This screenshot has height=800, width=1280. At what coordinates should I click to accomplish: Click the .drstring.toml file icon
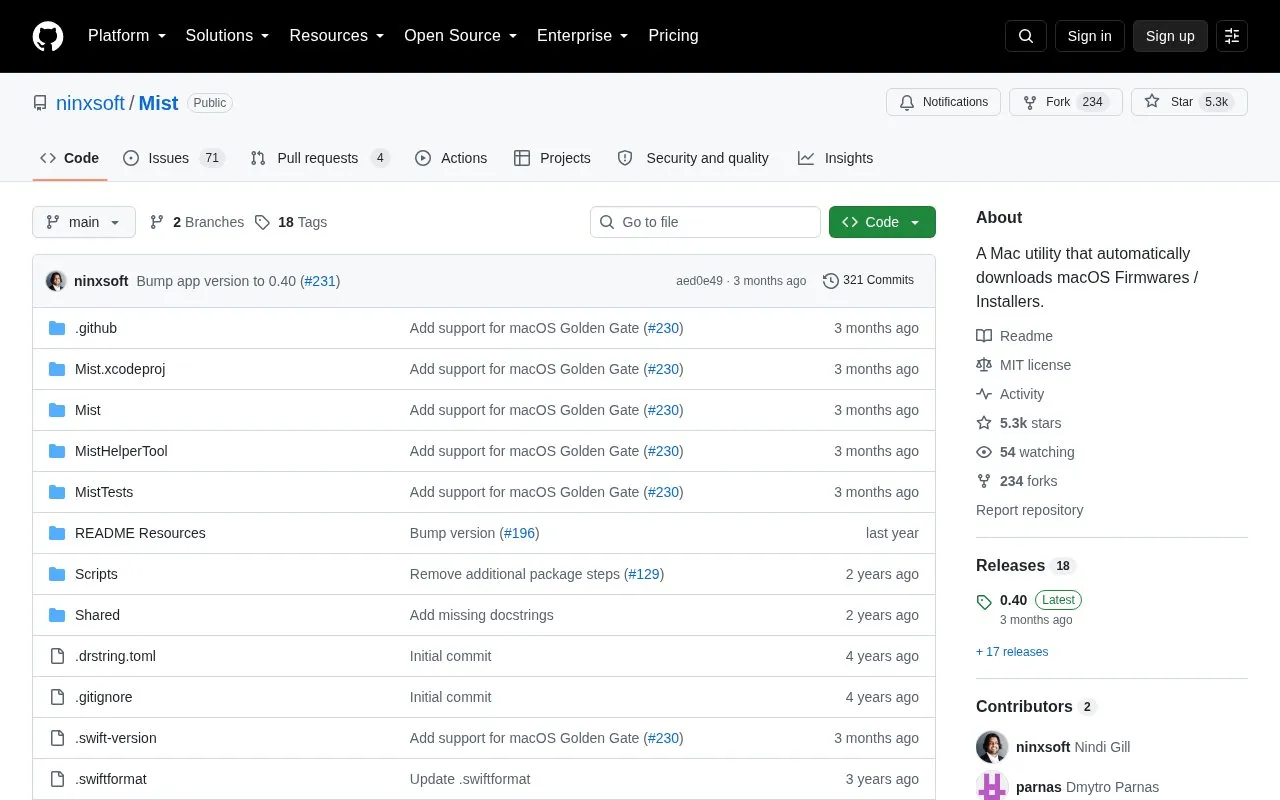[57, 656]
